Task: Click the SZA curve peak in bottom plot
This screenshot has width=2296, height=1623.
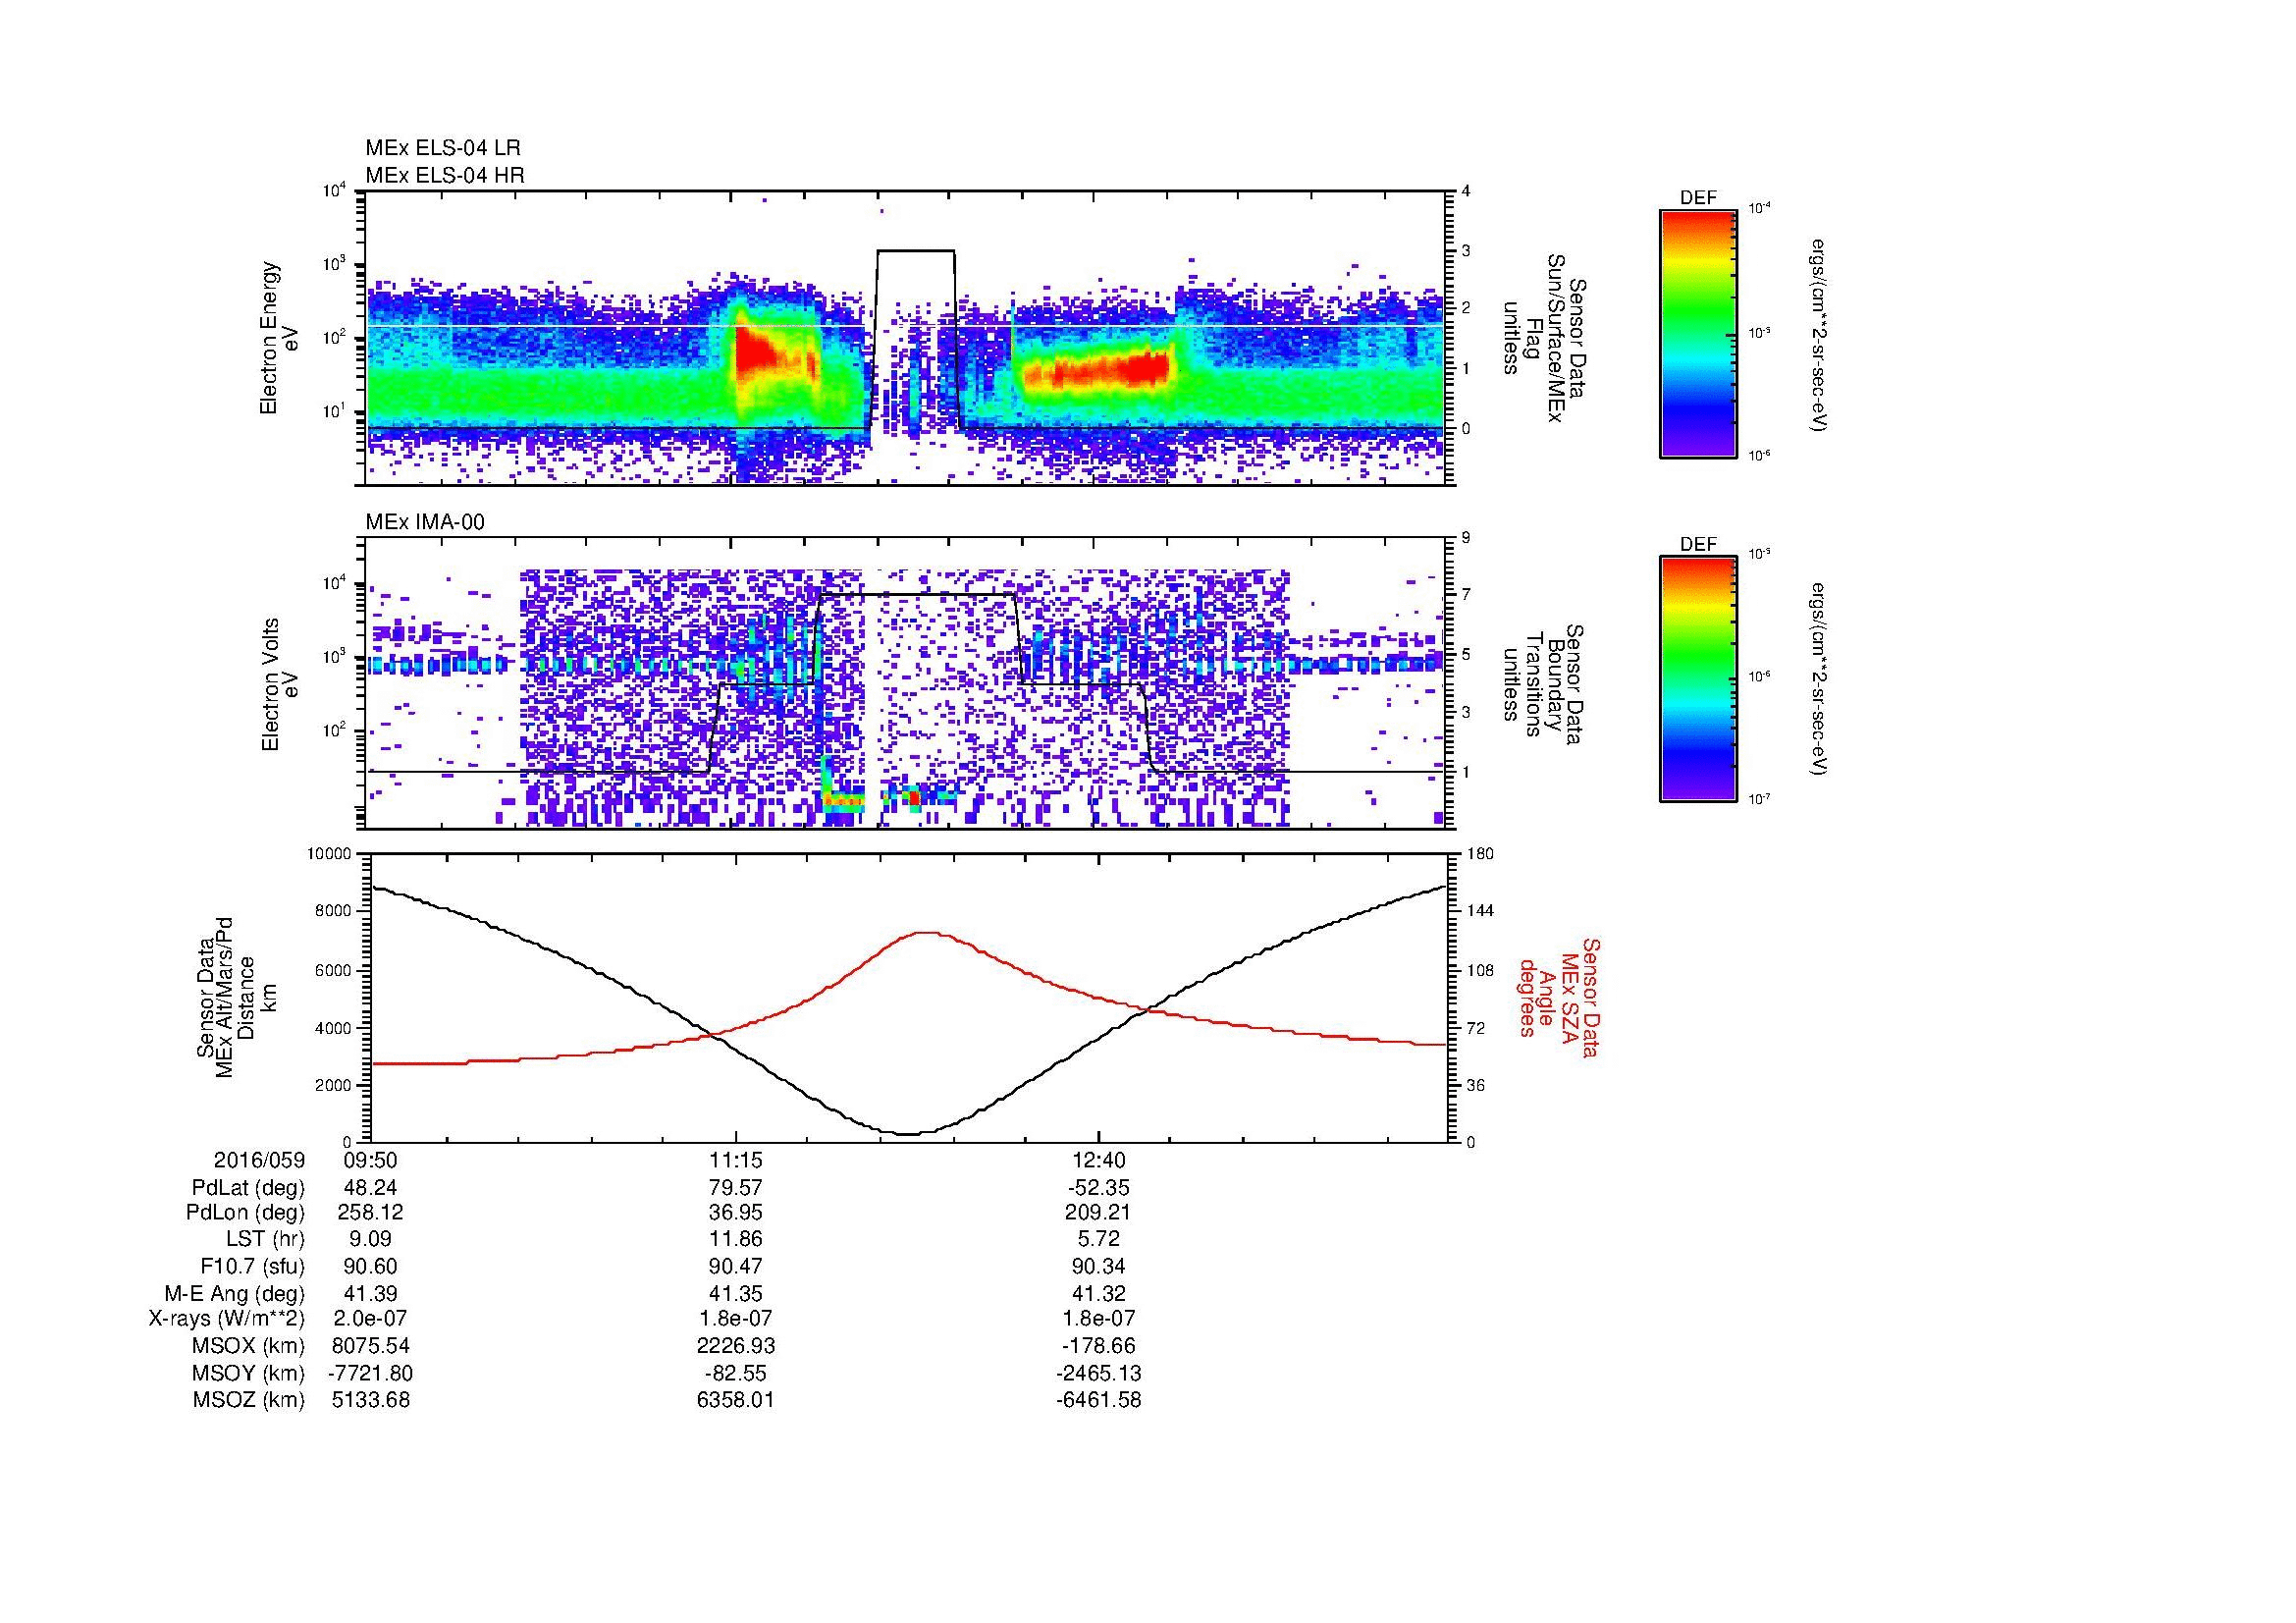Action: 926,932
